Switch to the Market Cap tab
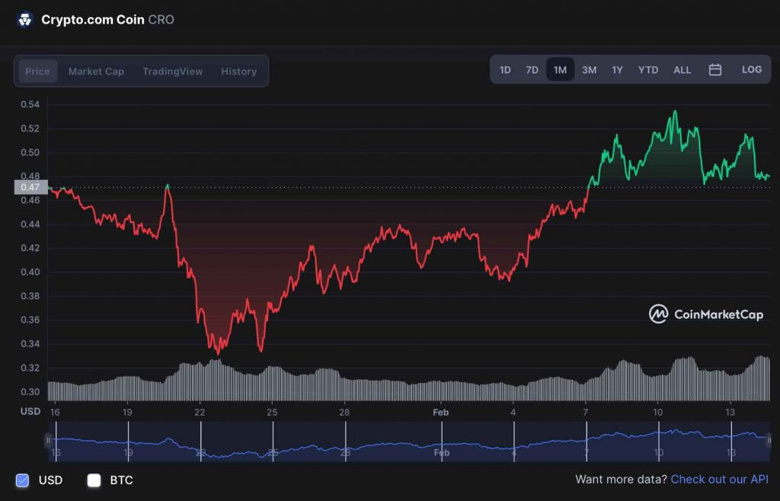This screenshot has width=780, height=501. (x=96, y=72)
